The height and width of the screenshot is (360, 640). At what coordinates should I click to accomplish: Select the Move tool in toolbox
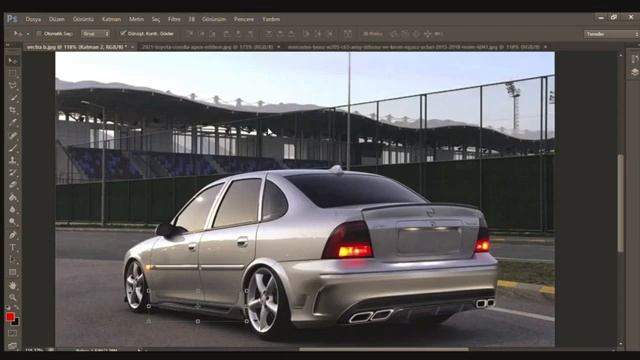click(x=13, y=61)
